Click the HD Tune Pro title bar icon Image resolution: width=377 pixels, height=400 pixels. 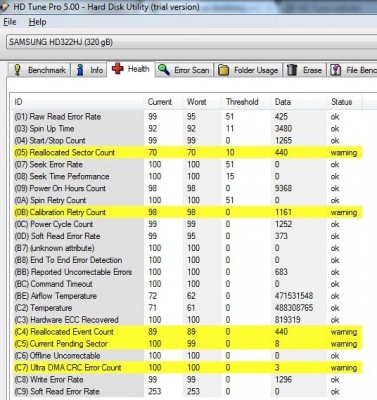[x=4, y=7]
